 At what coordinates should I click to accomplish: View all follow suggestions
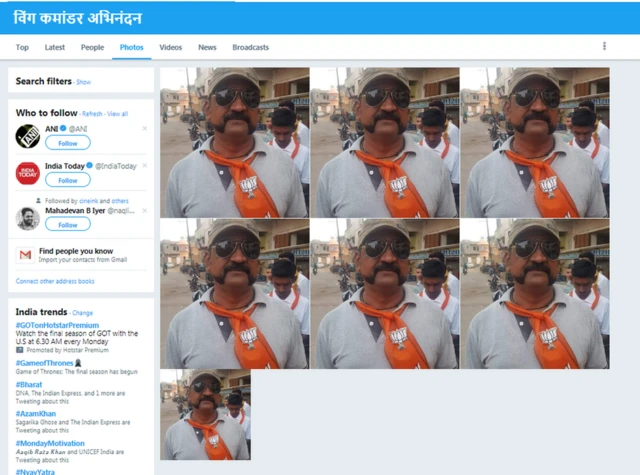pos(118,114)
